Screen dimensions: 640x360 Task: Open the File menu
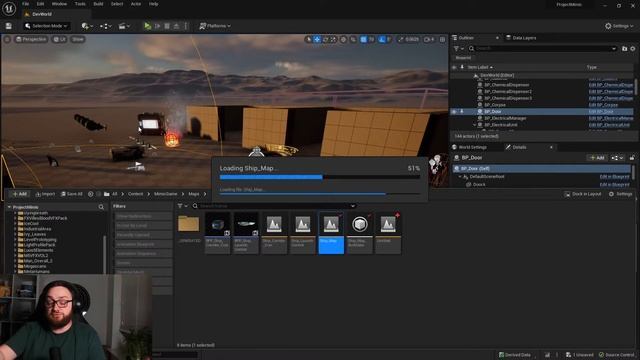click(x=25, y=4)
